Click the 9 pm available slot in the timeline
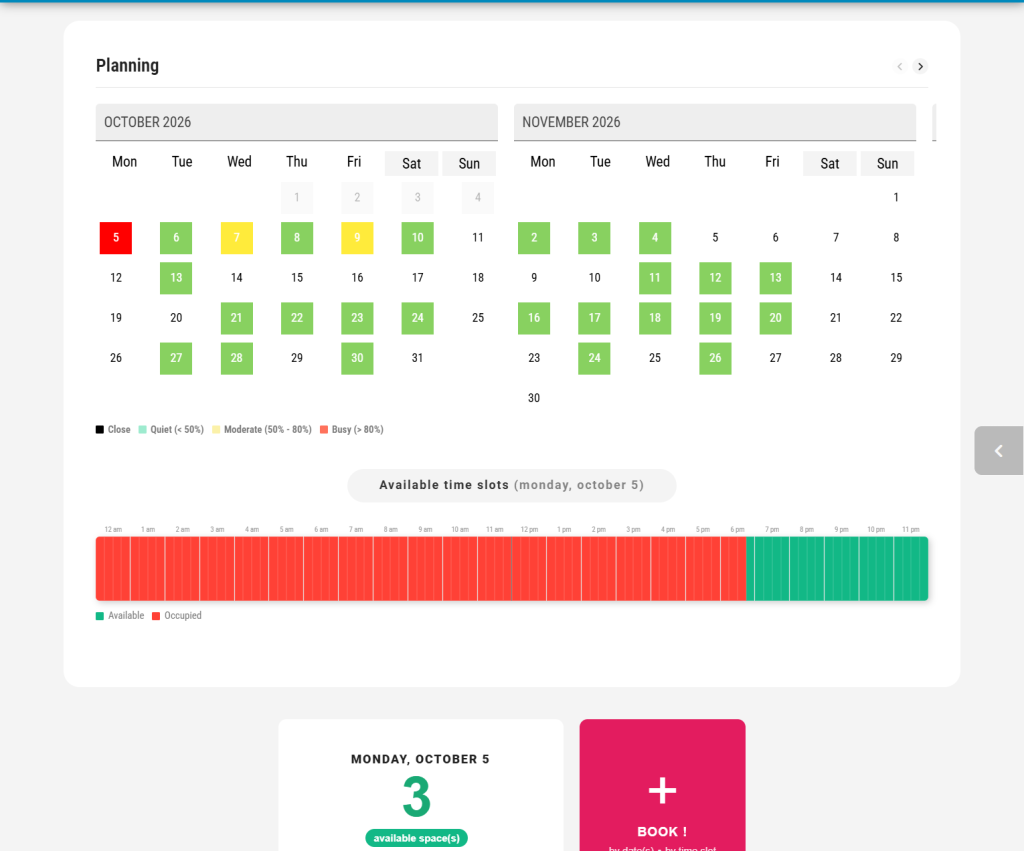 click(x=842, y=568)
